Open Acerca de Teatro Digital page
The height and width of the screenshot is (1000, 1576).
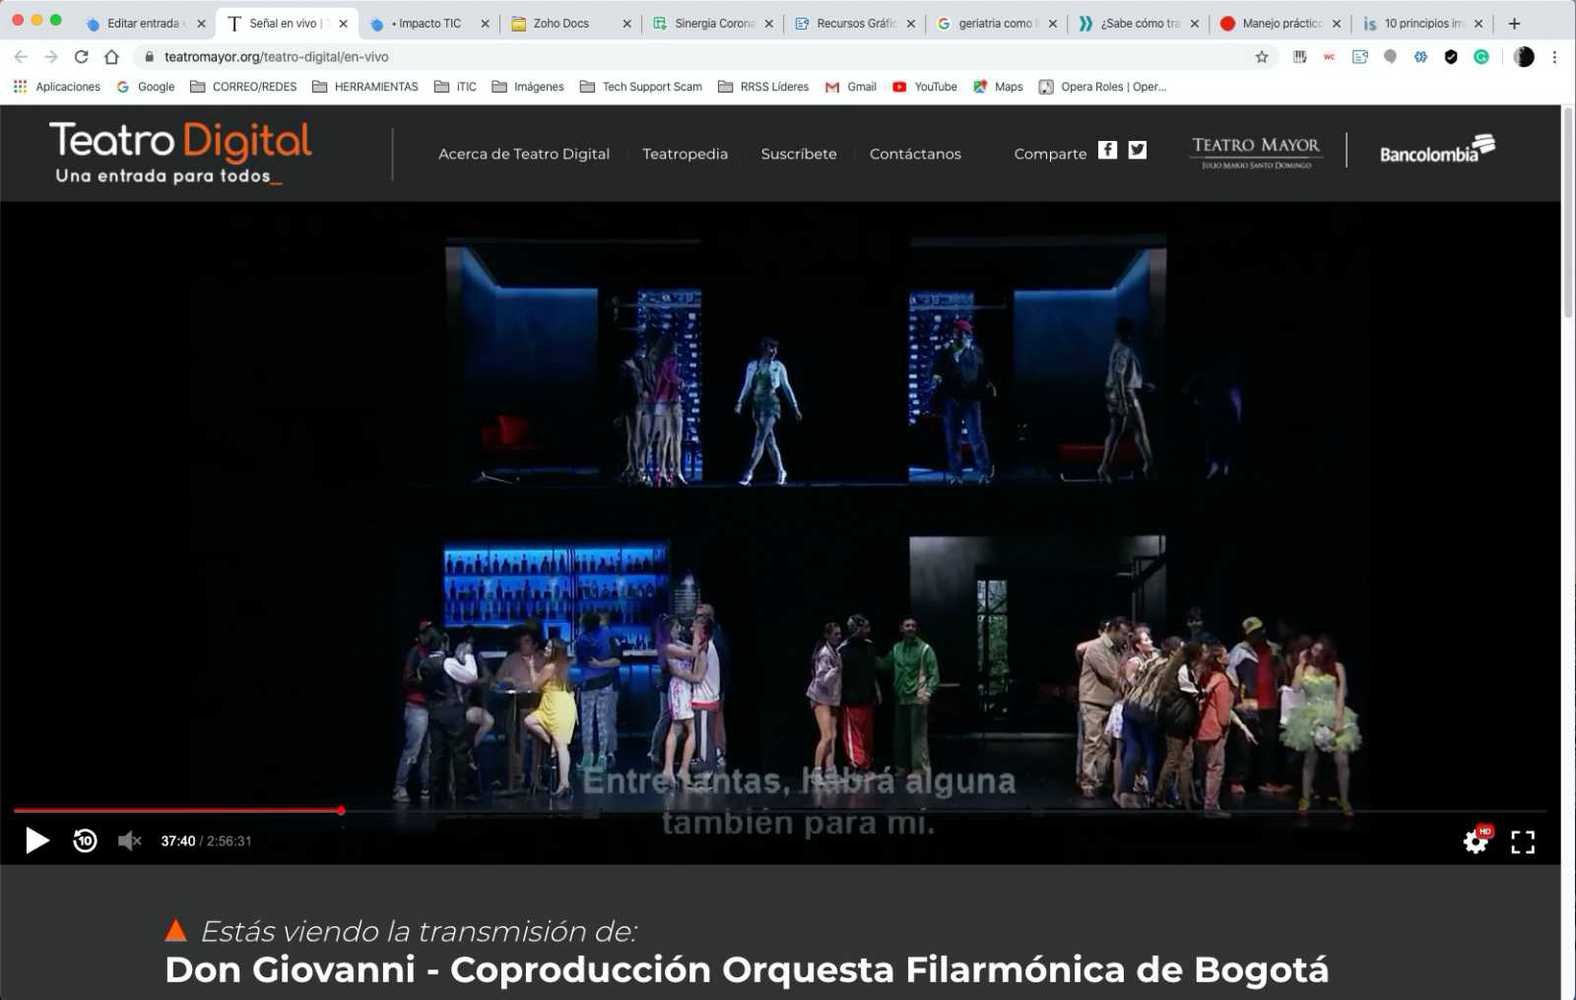524,154
